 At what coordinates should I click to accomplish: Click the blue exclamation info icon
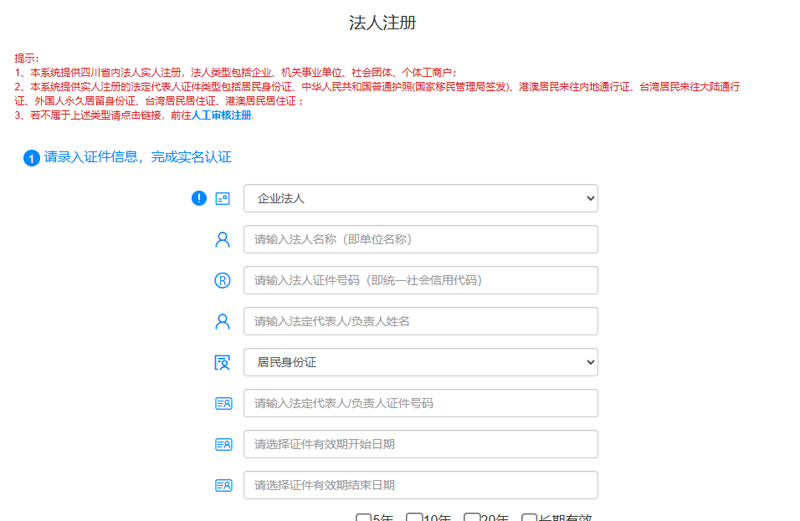click(199, 198)
